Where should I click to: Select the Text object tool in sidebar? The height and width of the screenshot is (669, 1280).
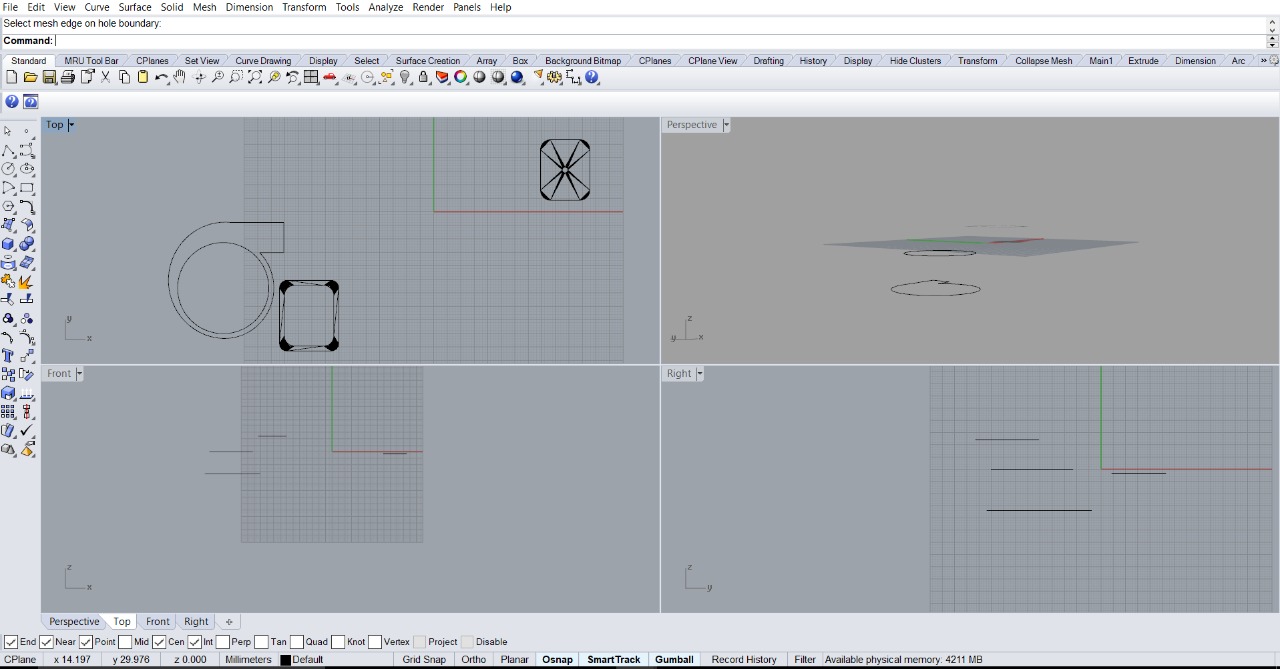[8, 356]
